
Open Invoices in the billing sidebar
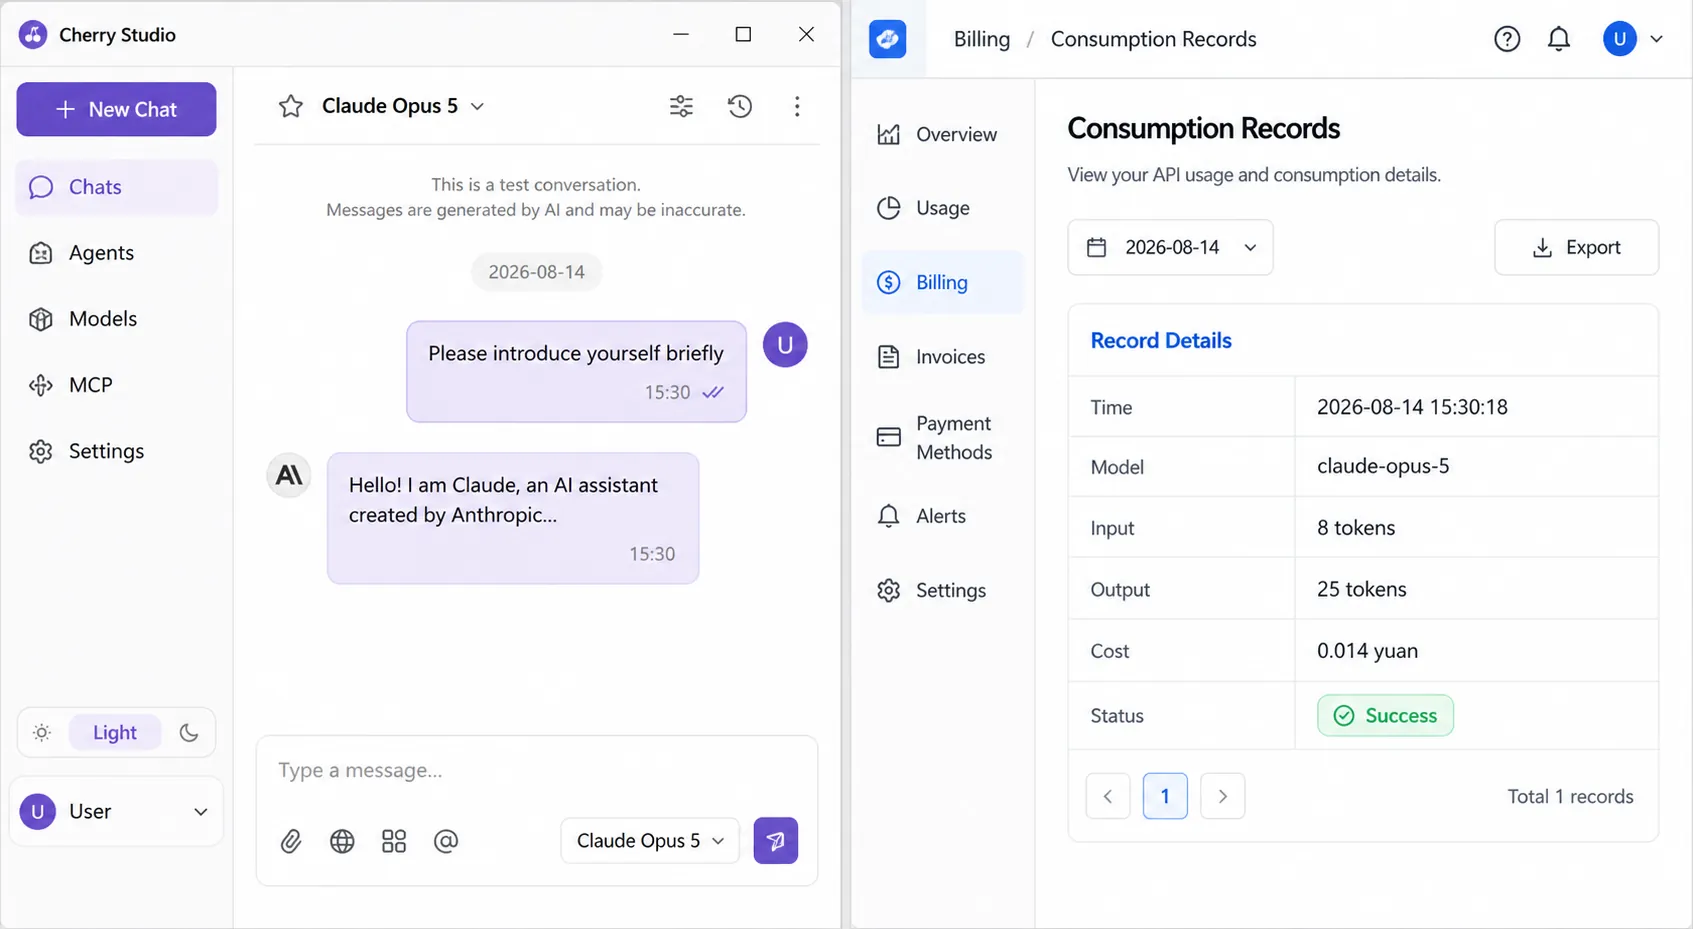pos(942,357)
